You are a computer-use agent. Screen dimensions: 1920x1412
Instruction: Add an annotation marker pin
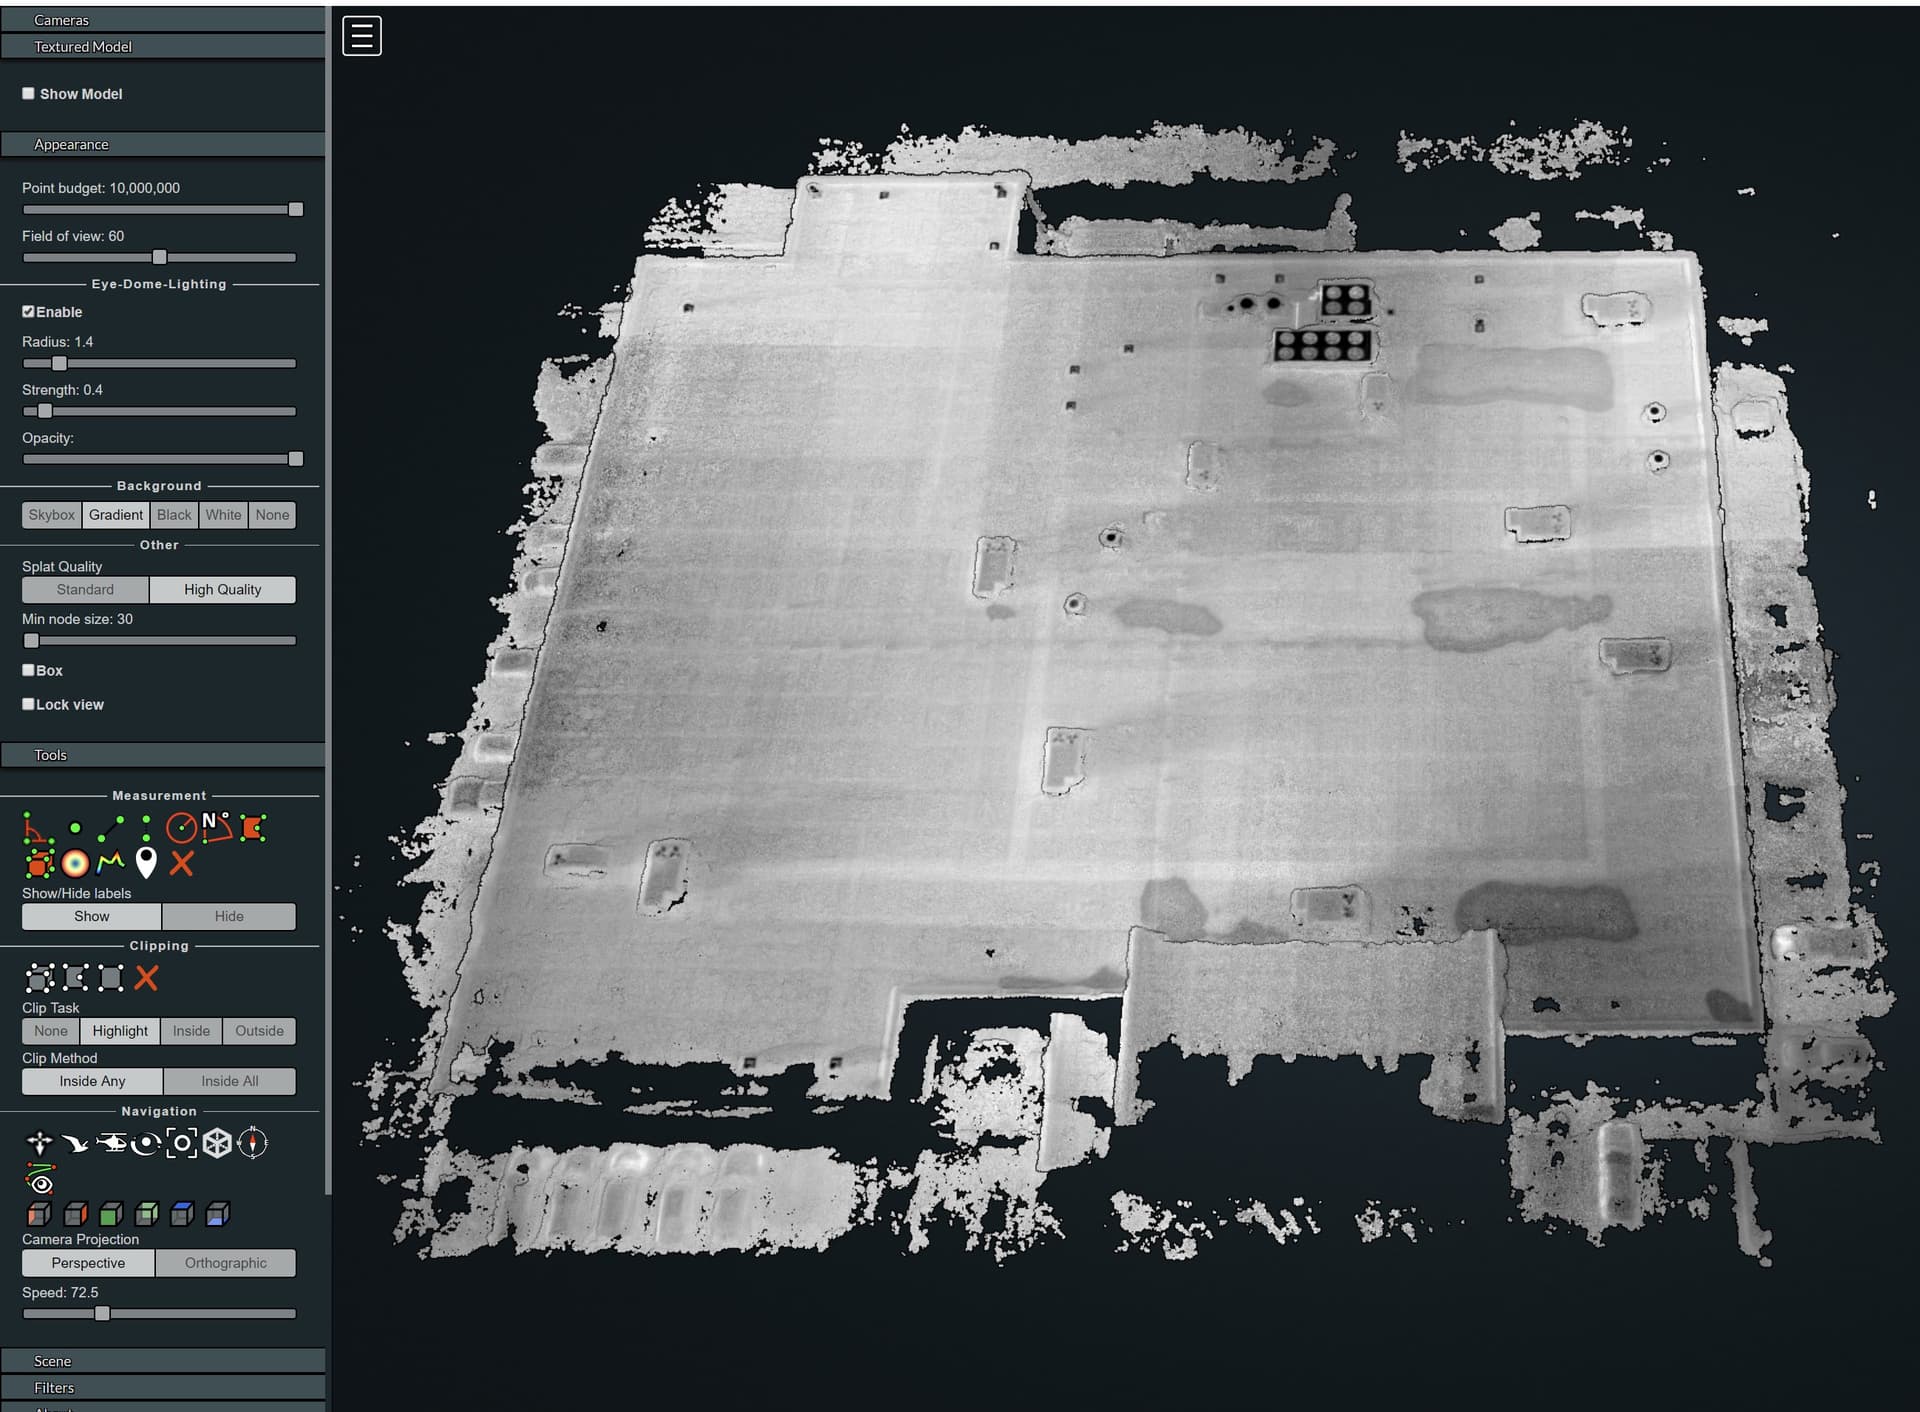pos(146,862)
